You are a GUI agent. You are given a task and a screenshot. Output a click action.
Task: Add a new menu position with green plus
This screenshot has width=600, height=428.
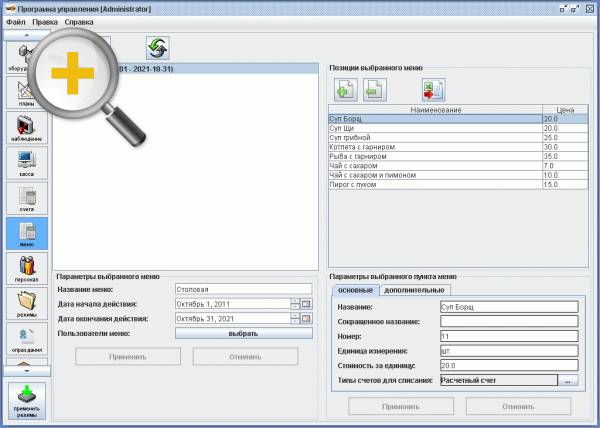tap(344, 90)
